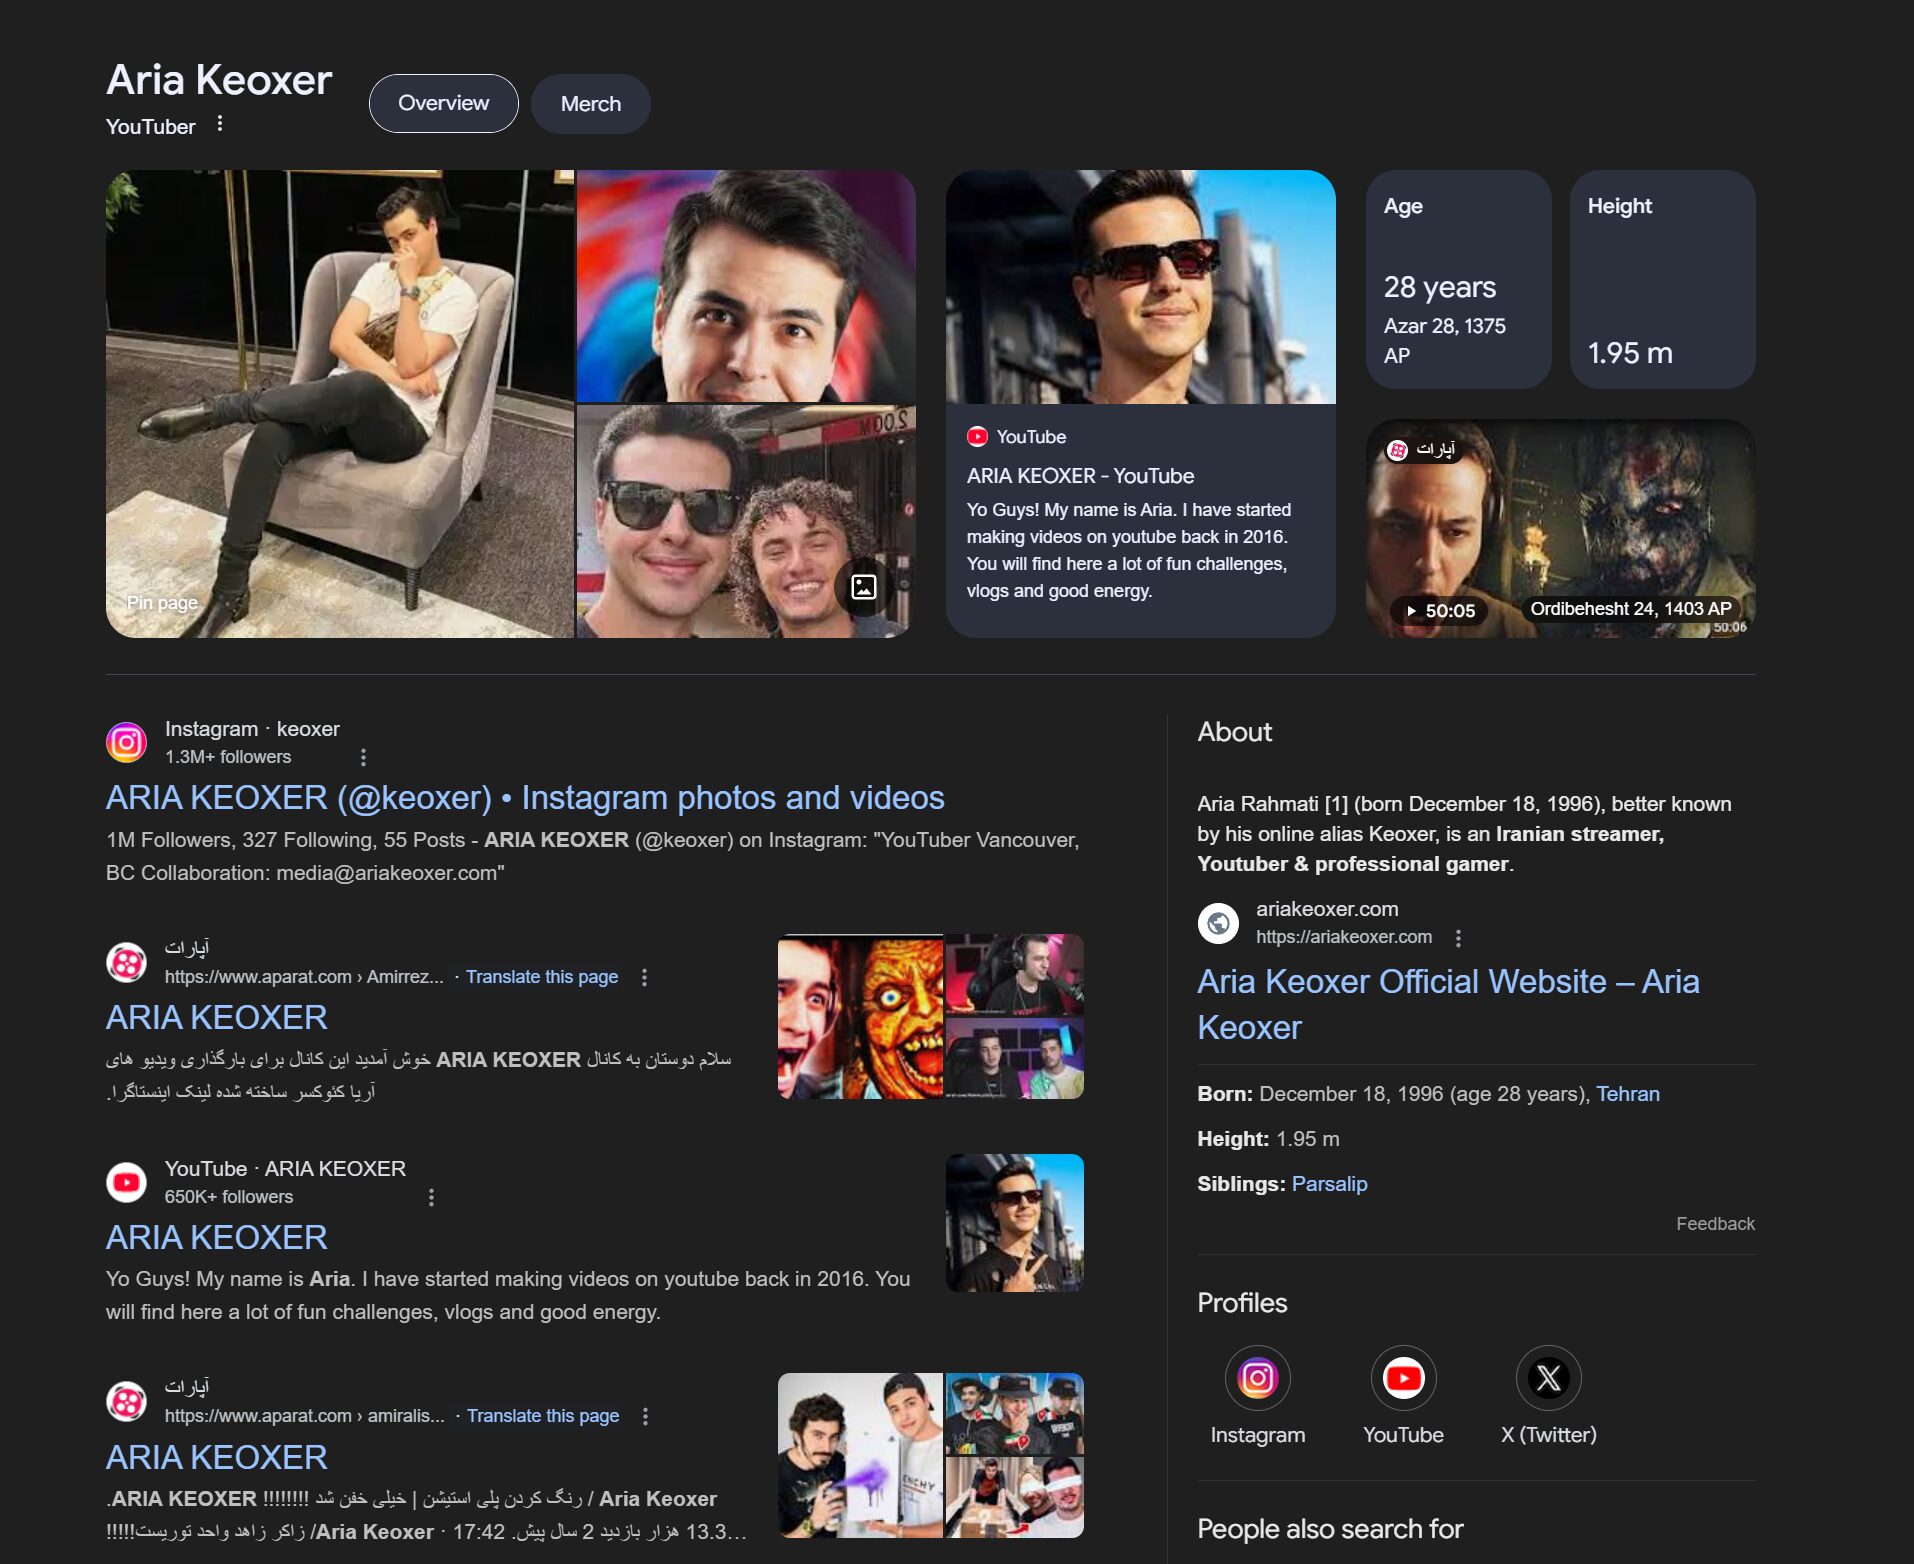
Task: Open more options for the YouTube ARIA KEOXER result
Action: point(431,1197)
